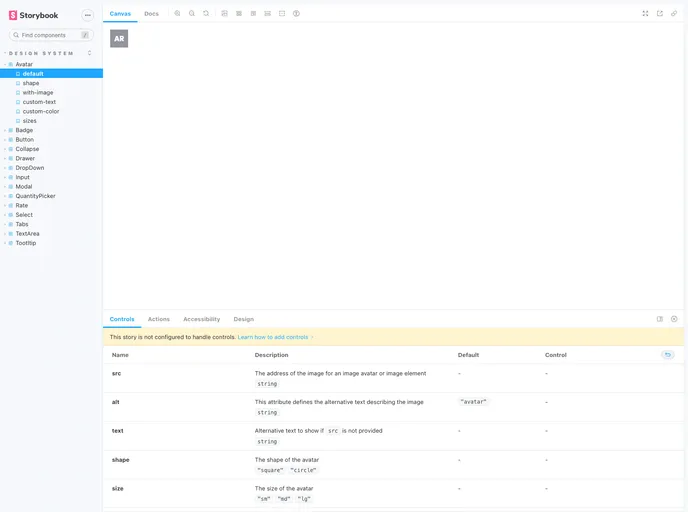Open the Accessibility panel tab
The width and height of the screenshot is (688, 512).
(202, 319)
